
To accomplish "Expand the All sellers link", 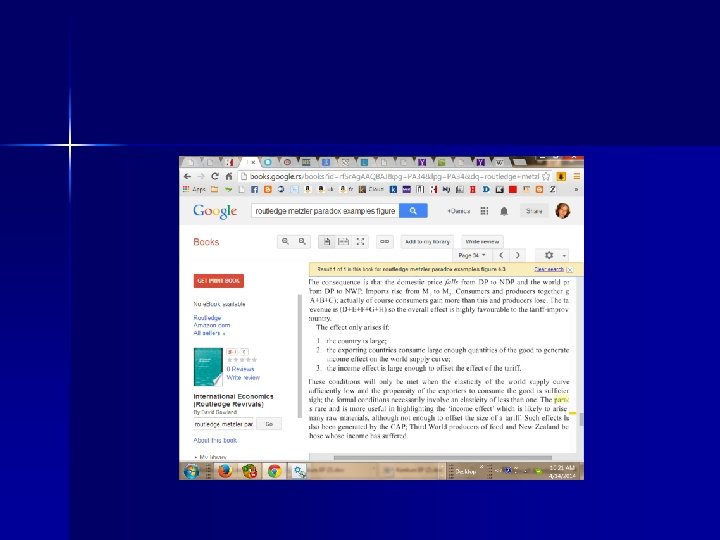I will [209, 333].
